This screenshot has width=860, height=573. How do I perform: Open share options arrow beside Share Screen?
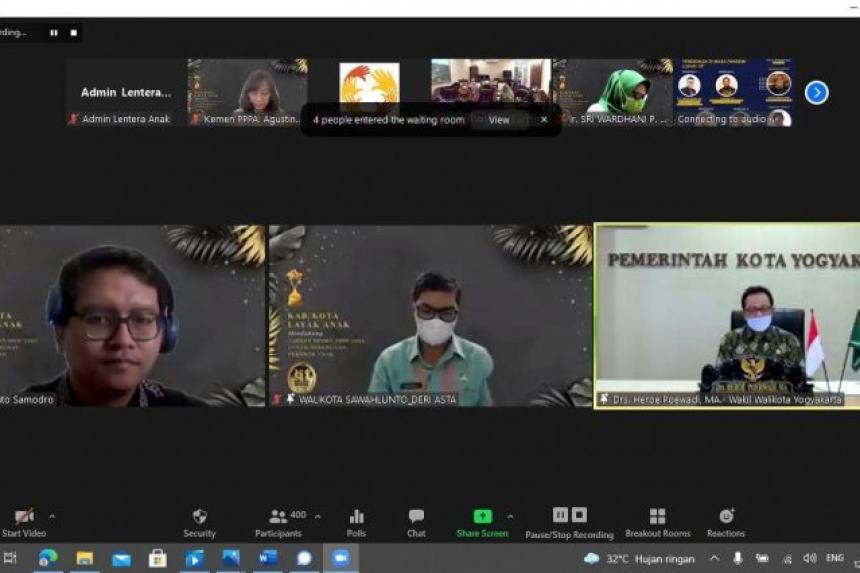[x=510, y=517]
